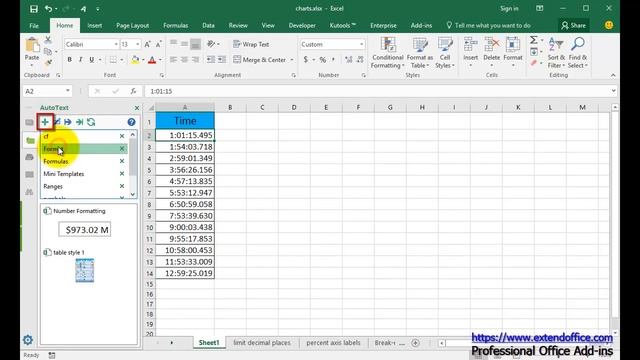
Task: Click the Decrease Indent icon
Action: (211, 60)
